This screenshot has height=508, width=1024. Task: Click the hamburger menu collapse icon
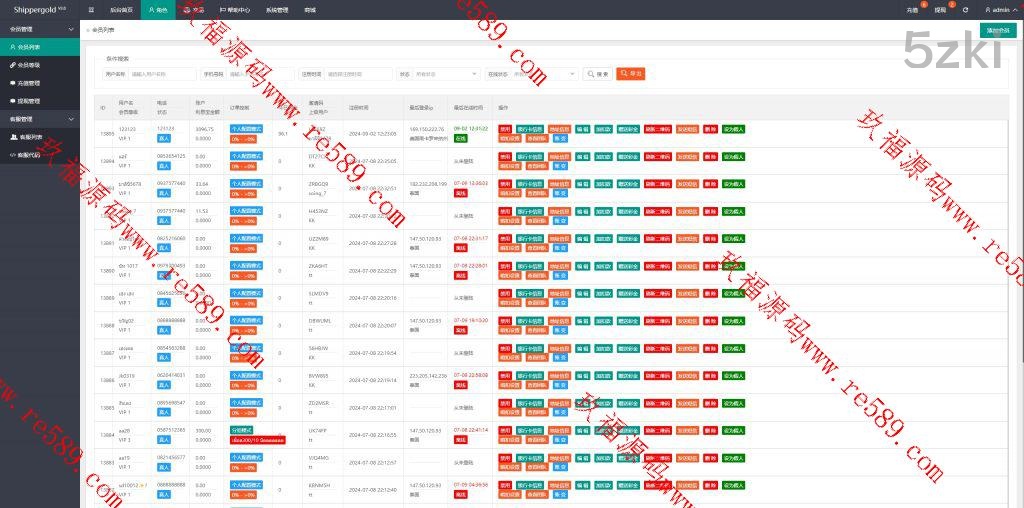click(92, 9)
